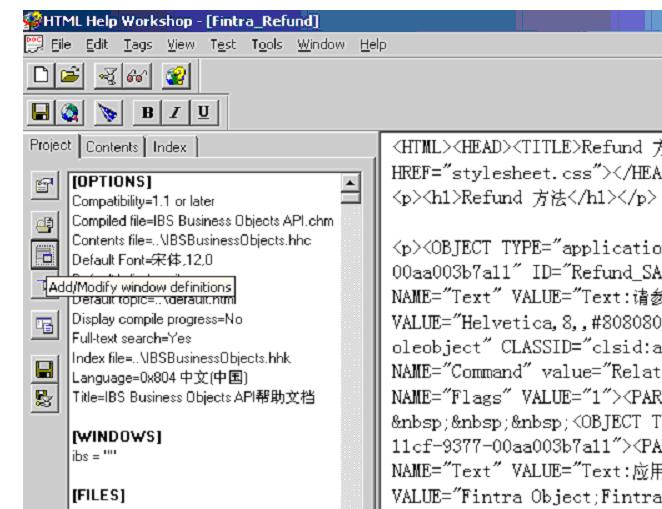Select Display compile progress=No line

[x=157, y=319]
